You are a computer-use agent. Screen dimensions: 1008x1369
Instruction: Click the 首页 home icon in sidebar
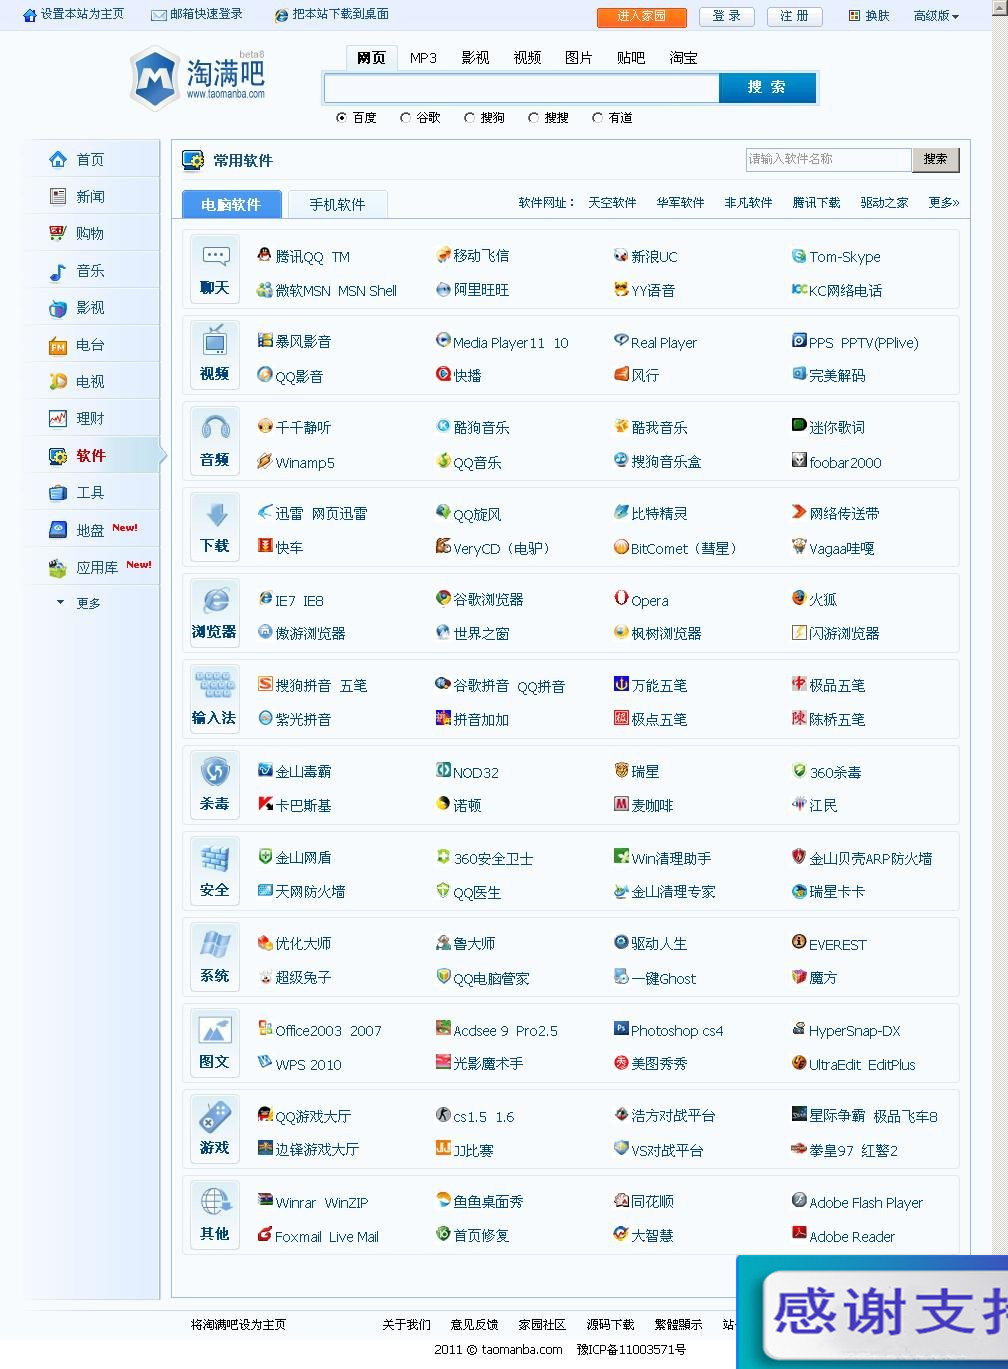58,159
